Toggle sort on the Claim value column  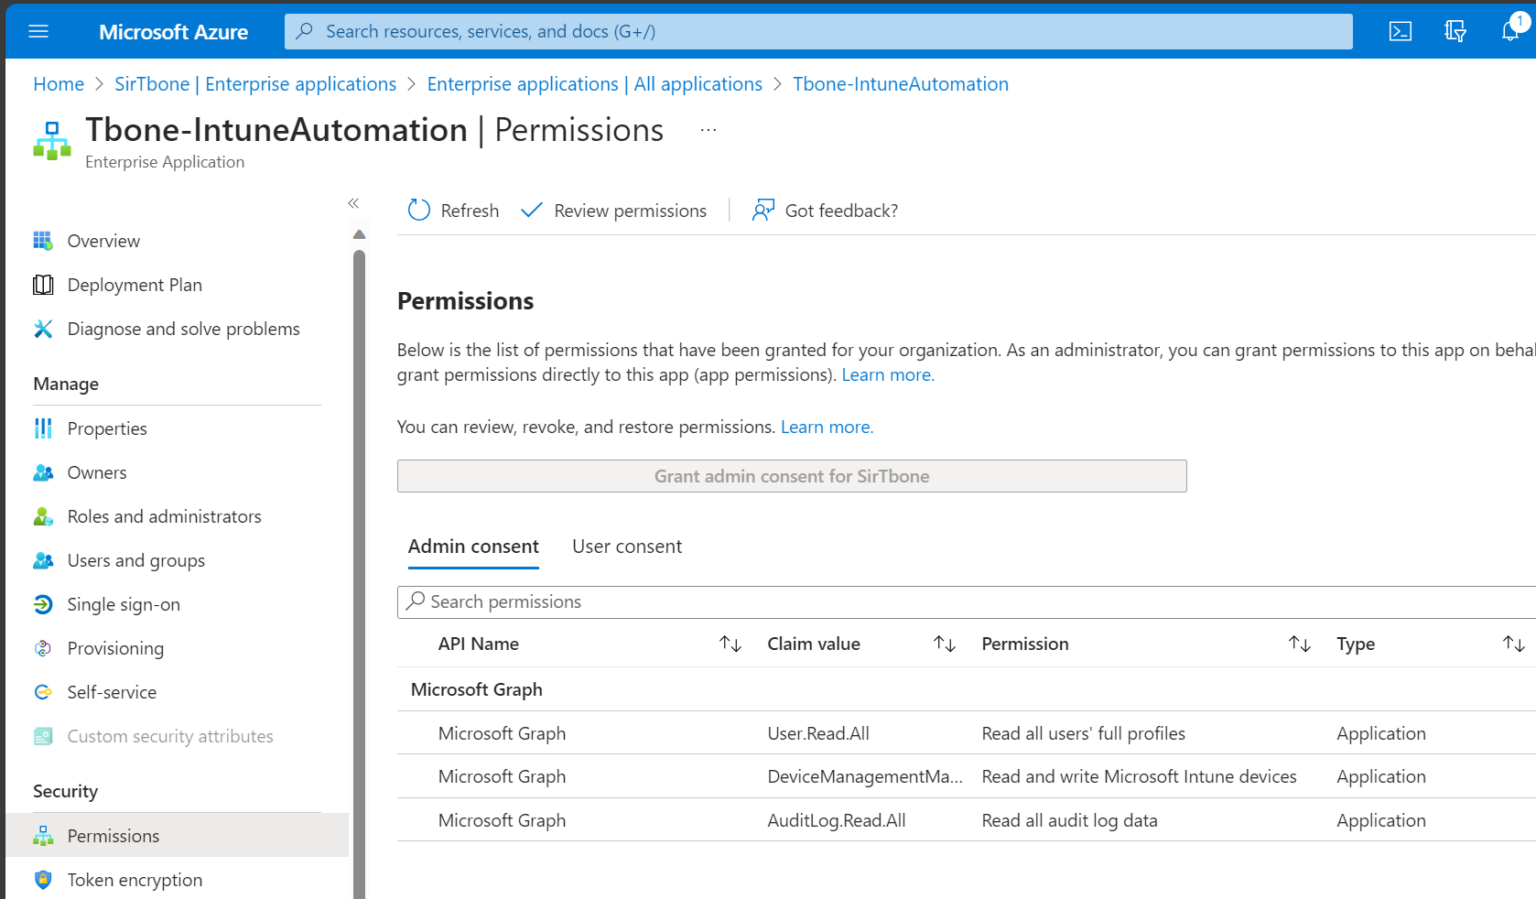(x=944, y=643)
